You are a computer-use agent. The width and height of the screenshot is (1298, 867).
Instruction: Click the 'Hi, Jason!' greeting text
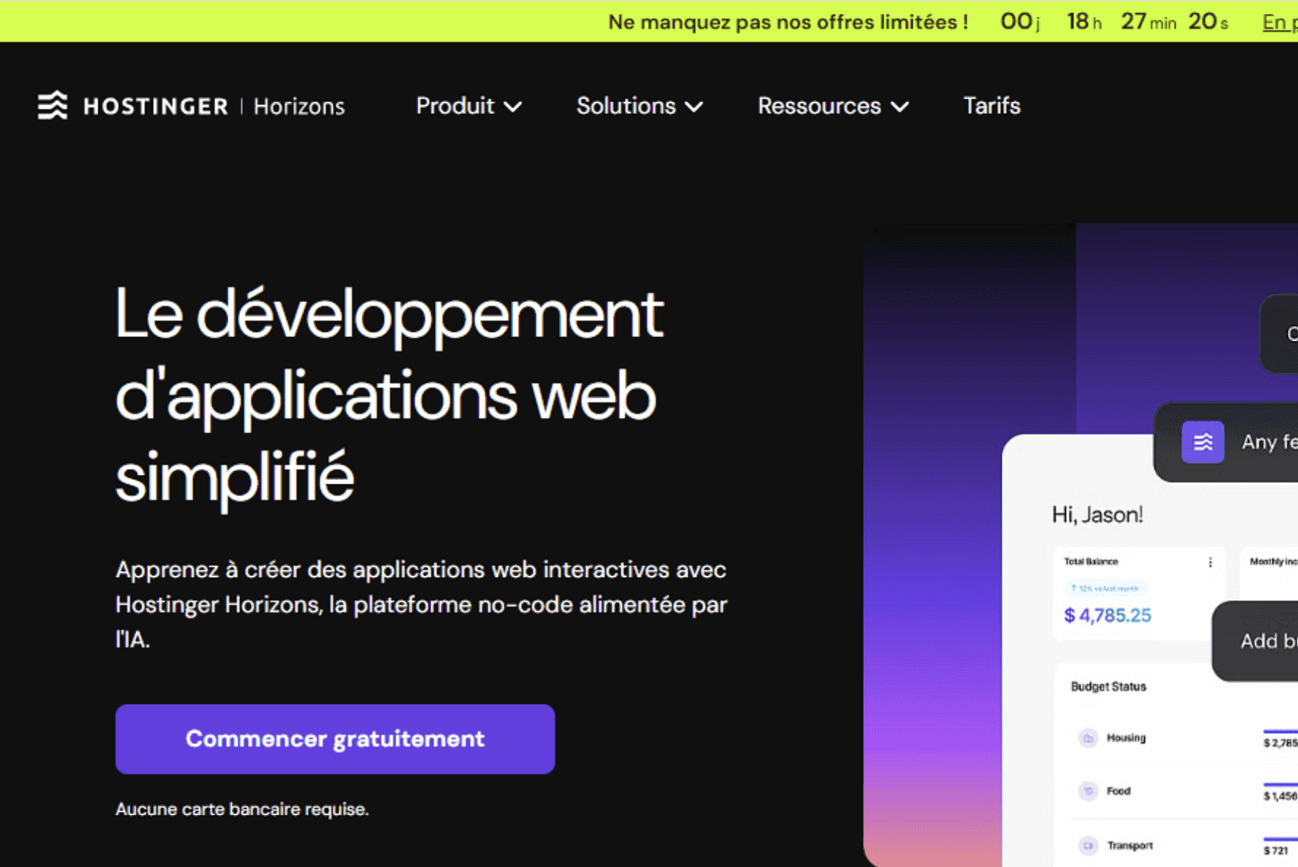pos(1097,515)
